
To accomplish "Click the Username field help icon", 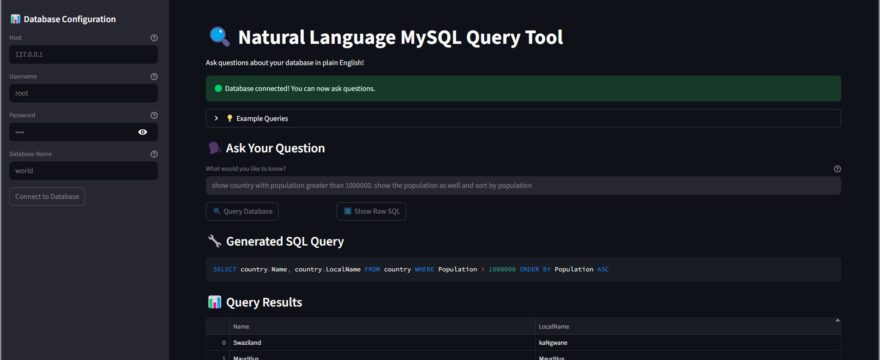I will 154,76.
